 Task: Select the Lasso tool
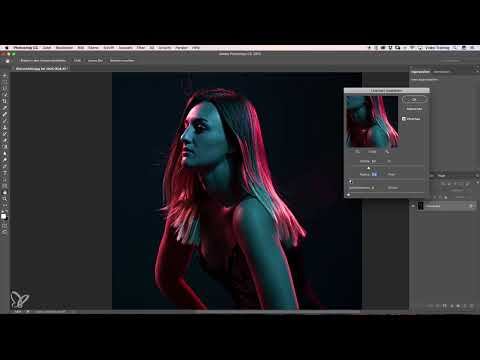pos(5,89)
